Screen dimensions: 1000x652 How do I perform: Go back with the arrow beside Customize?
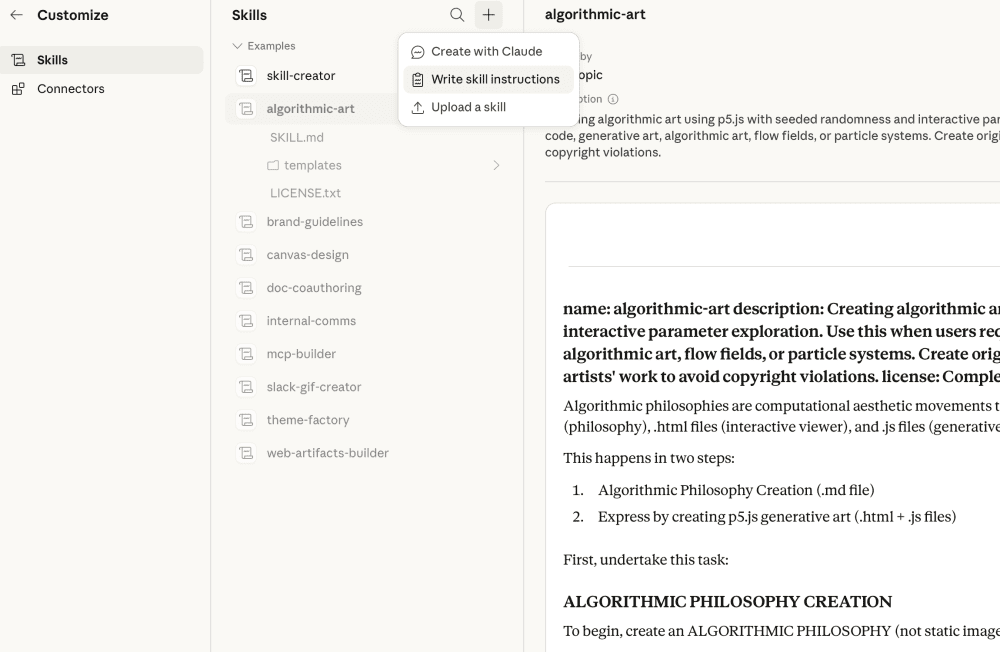click(x=17, y=15)
